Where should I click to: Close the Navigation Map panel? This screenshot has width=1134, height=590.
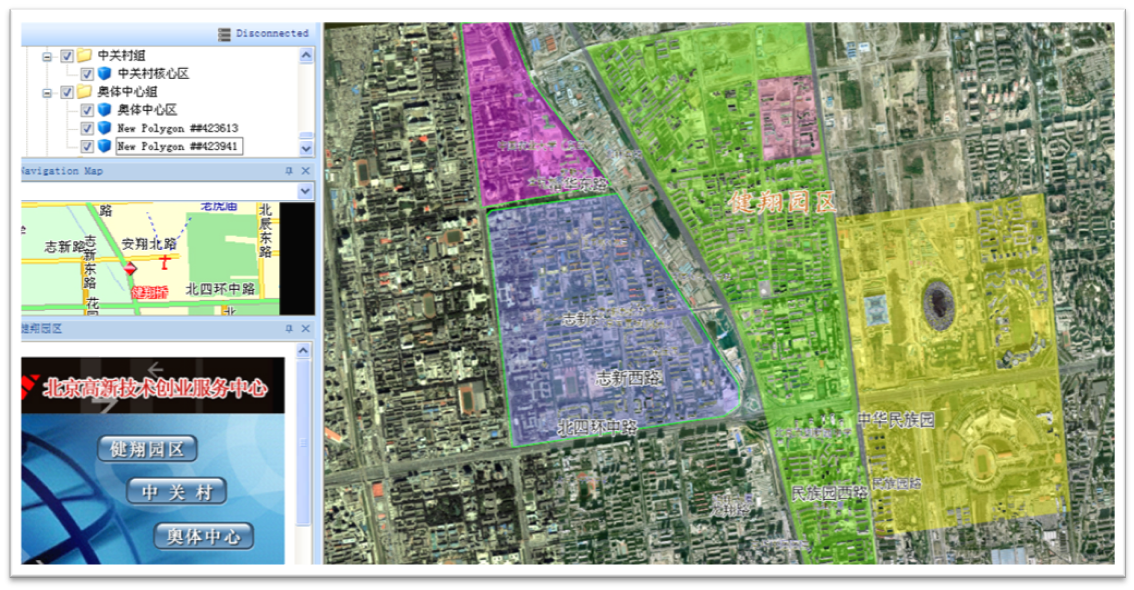click(306, 171)
